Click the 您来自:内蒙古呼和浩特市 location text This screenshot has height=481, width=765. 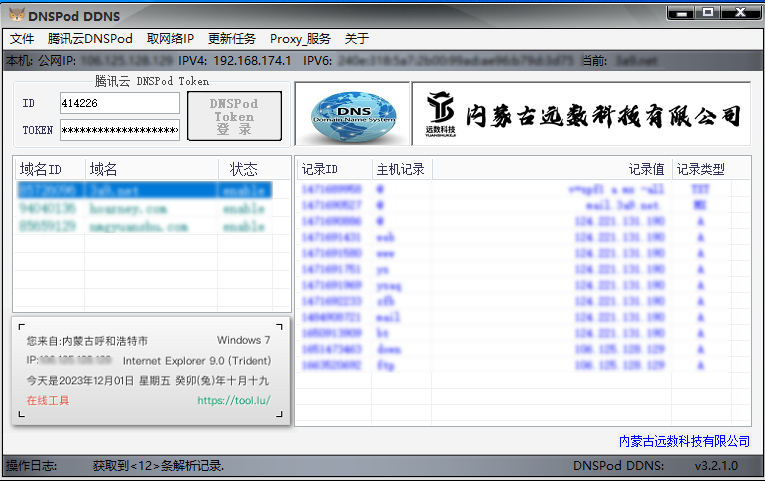pyautogui.click(x=87, y=341)
